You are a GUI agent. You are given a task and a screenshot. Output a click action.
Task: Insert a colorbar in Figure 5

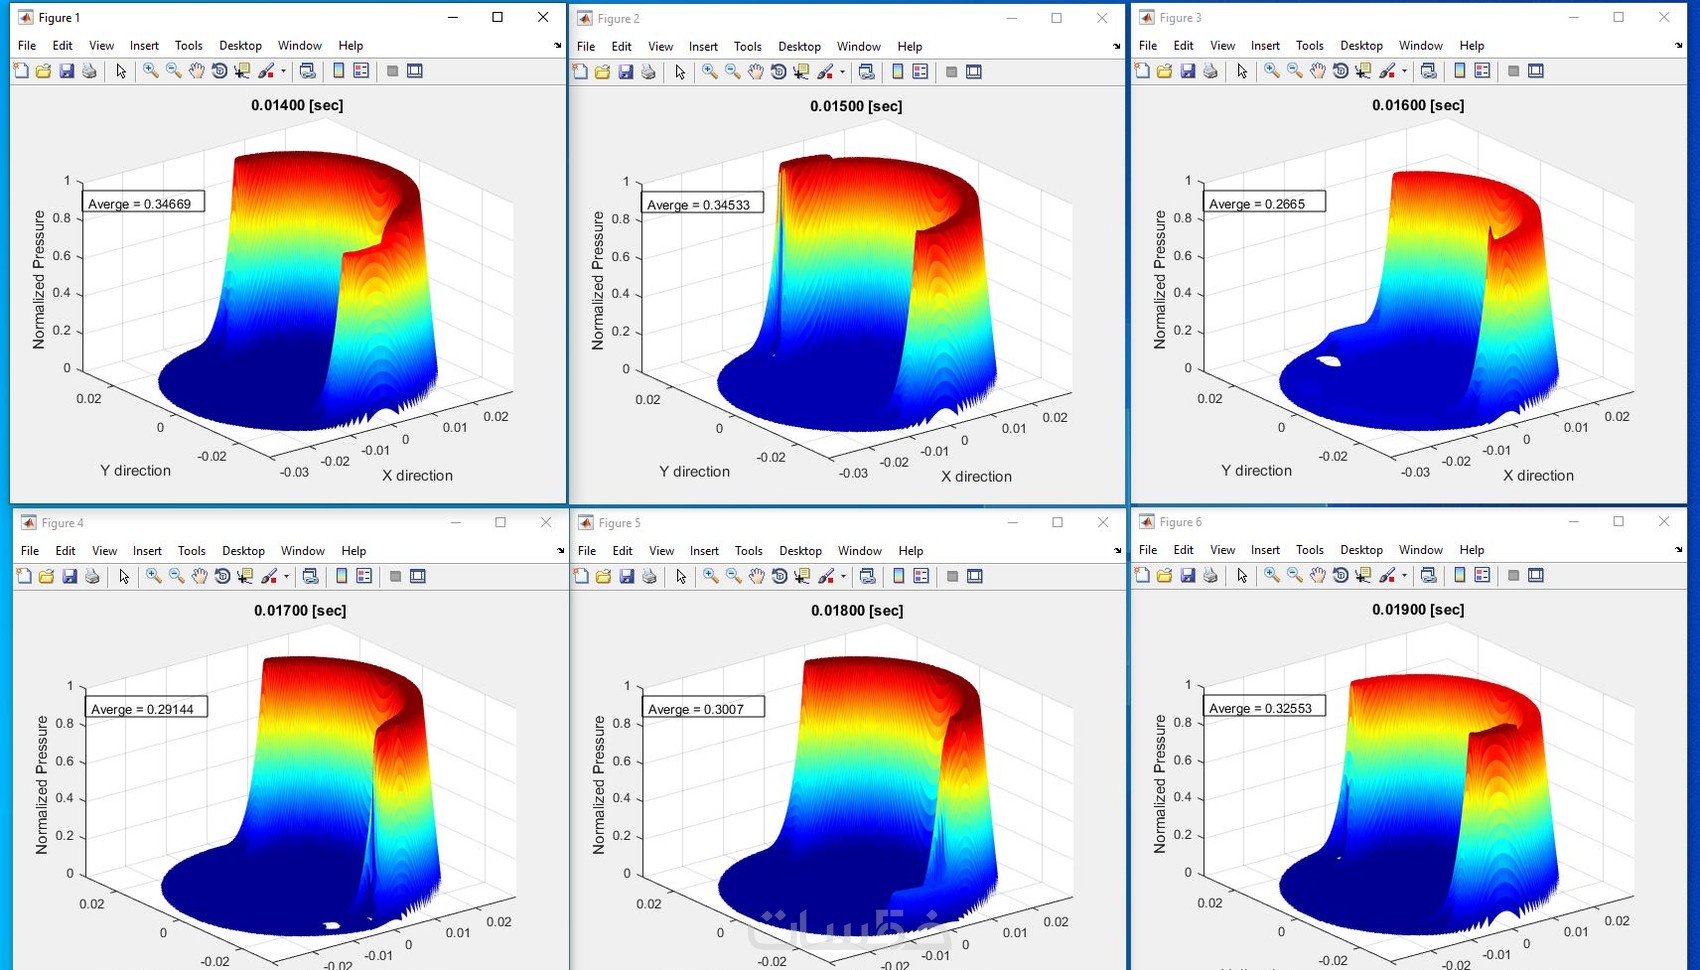click(x=896, y=576)
